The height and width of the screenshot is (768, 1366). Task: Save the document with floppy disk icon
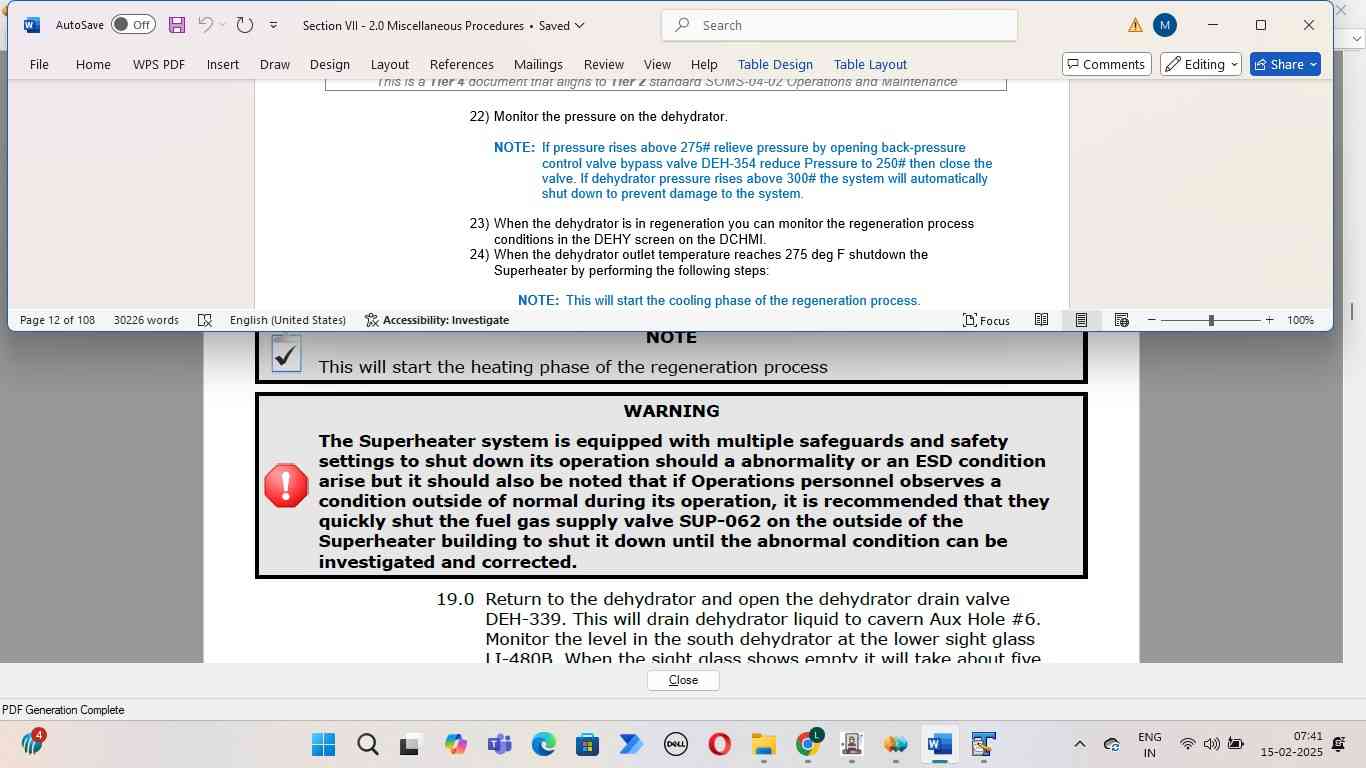[177, 25]
